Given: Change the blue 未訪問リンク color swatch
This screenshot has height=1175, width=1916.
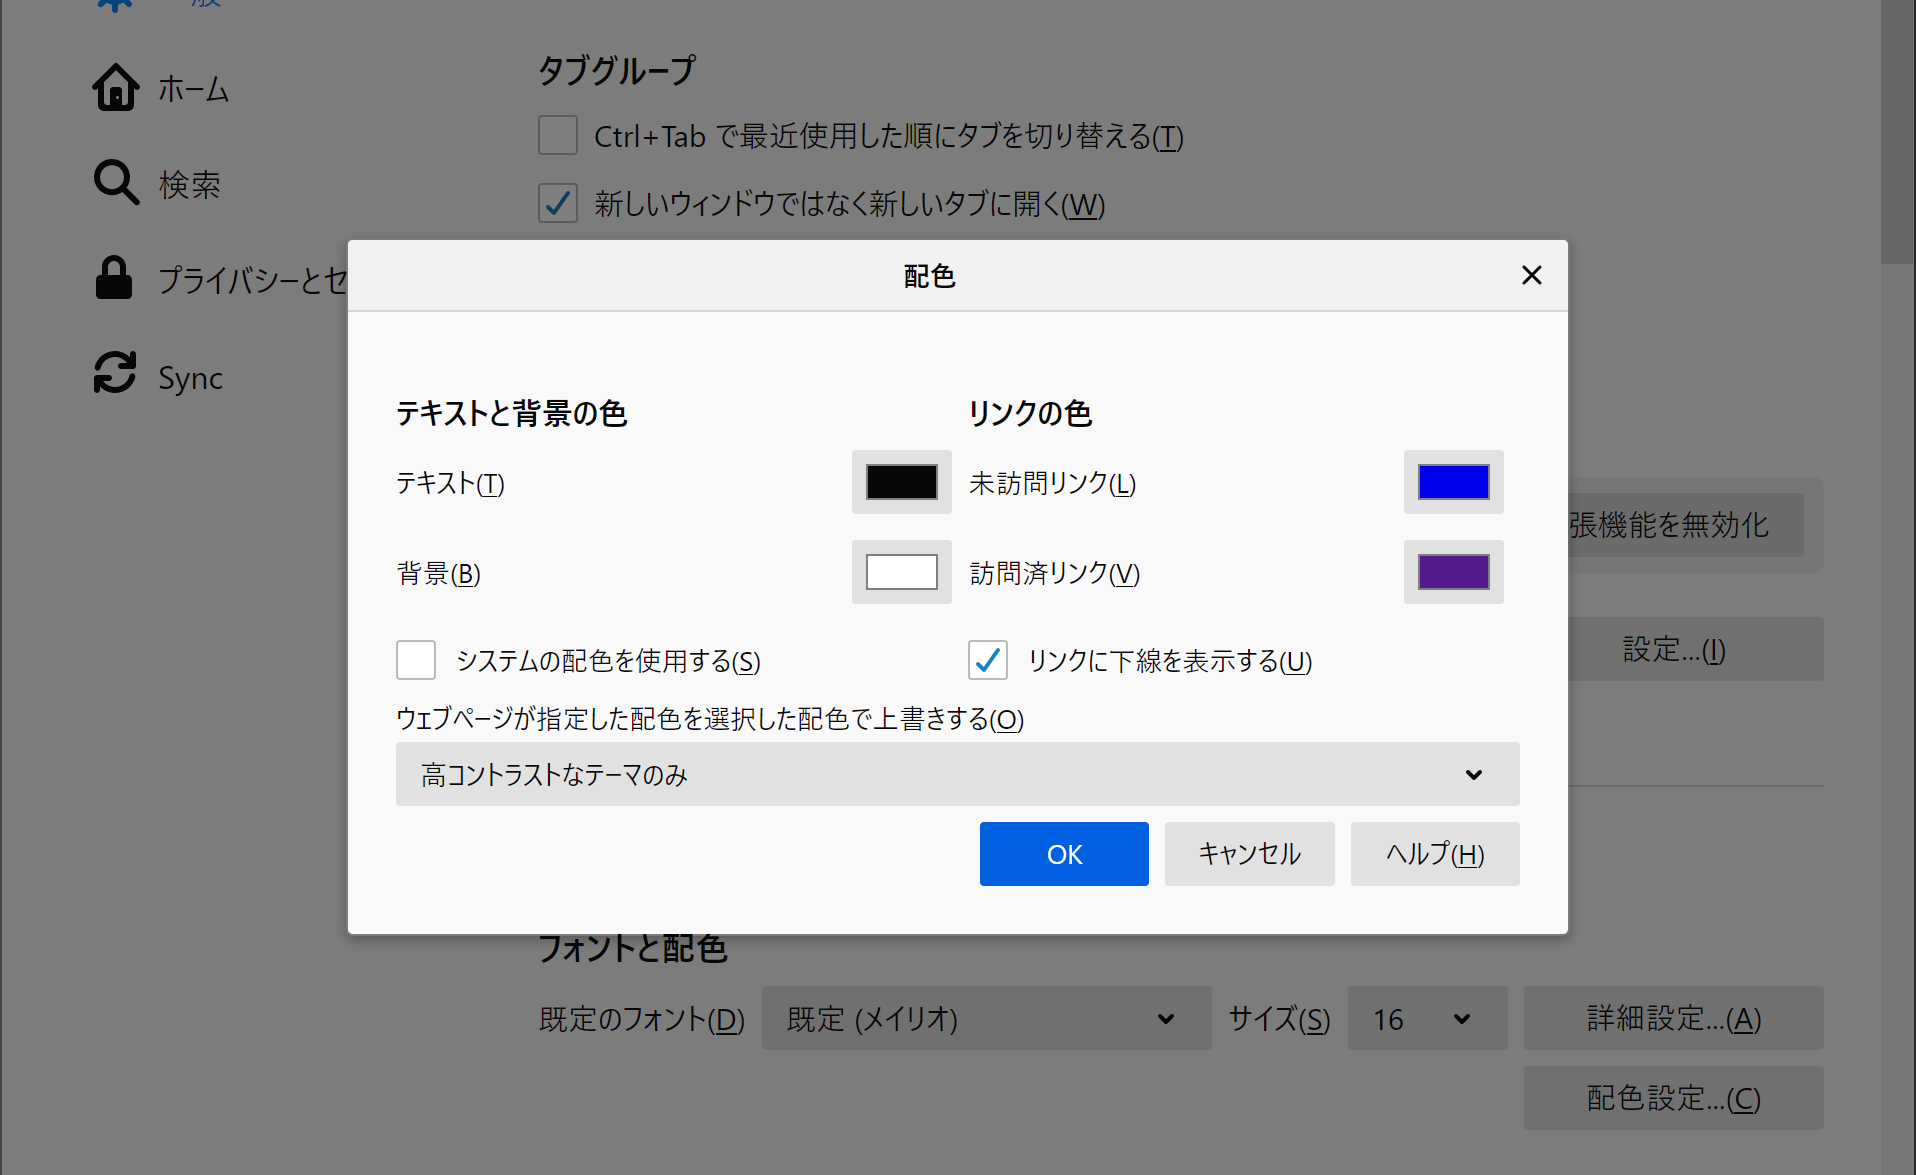Looking at the screenshot, I should (1453, 482).
